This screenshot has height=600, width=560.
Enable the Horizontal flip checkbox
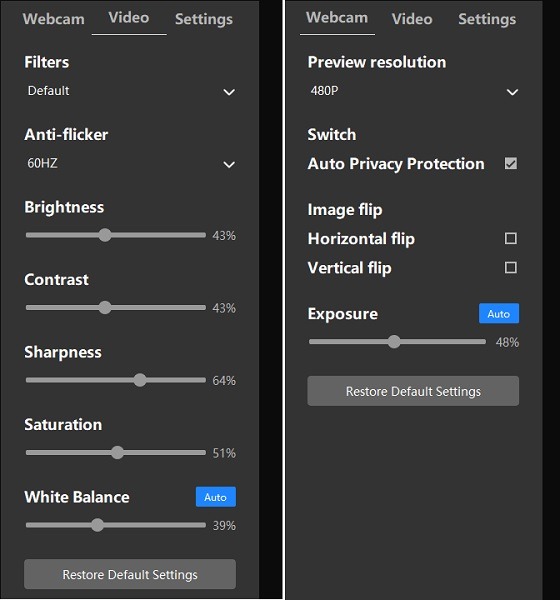pos(511,238)
